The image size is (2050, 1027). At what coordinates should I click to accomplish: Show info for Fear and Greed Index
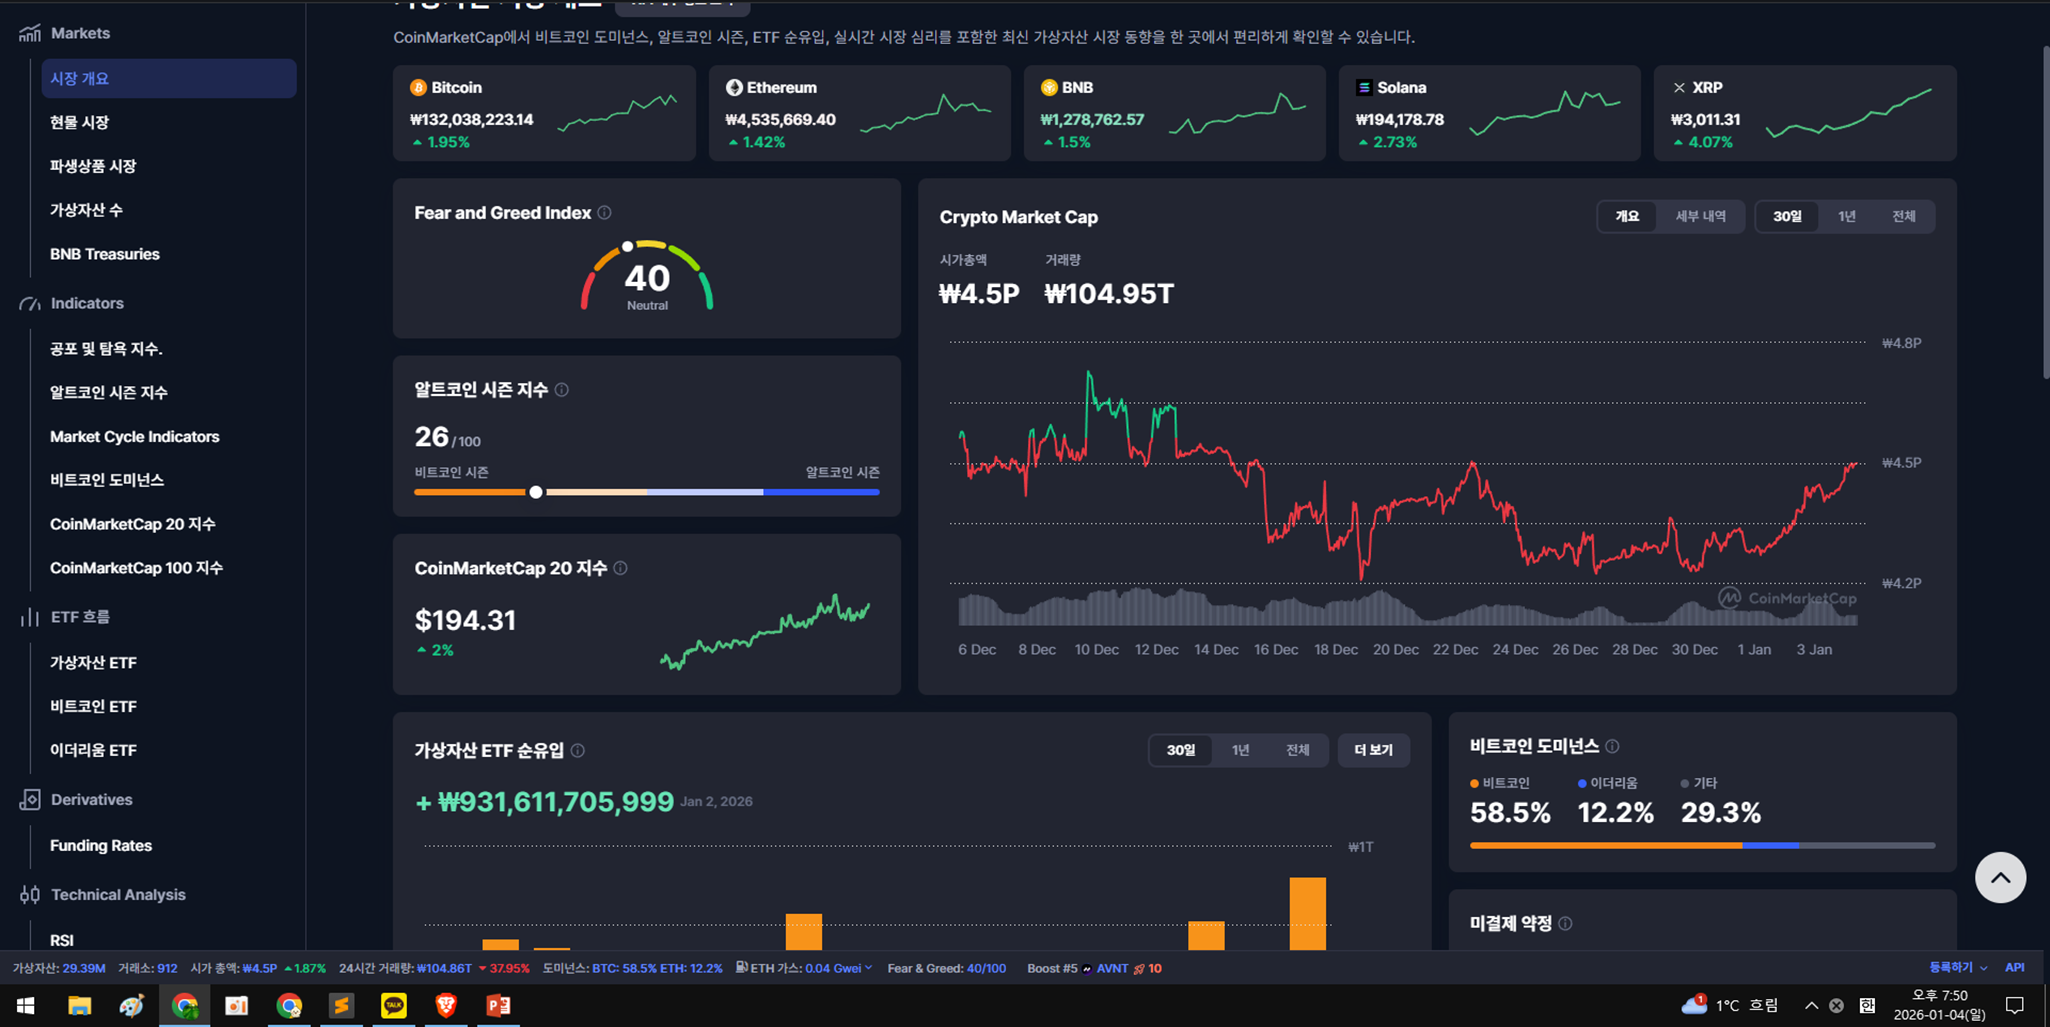605,213
